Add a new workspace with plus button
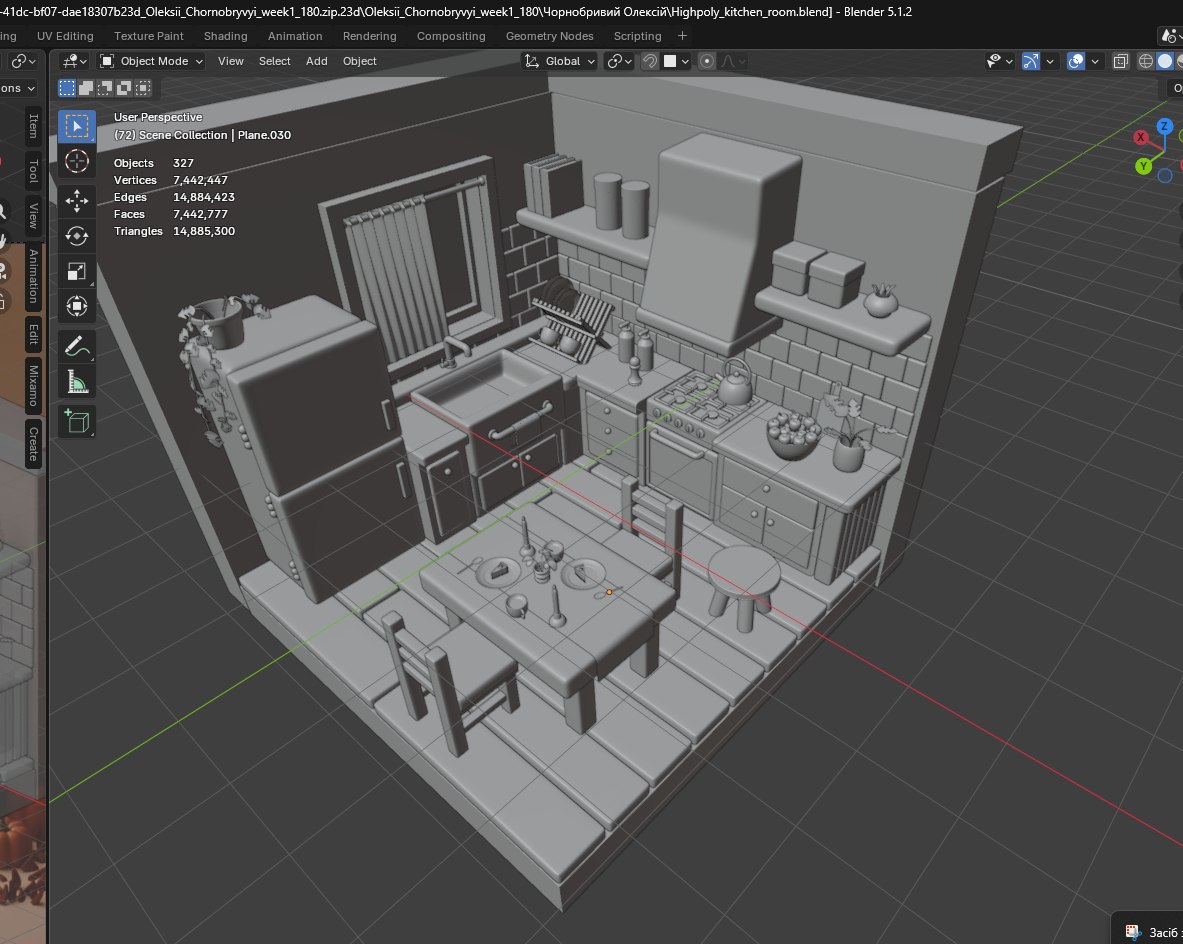Viewport: 1183px width, 944px height. point(682,36)
